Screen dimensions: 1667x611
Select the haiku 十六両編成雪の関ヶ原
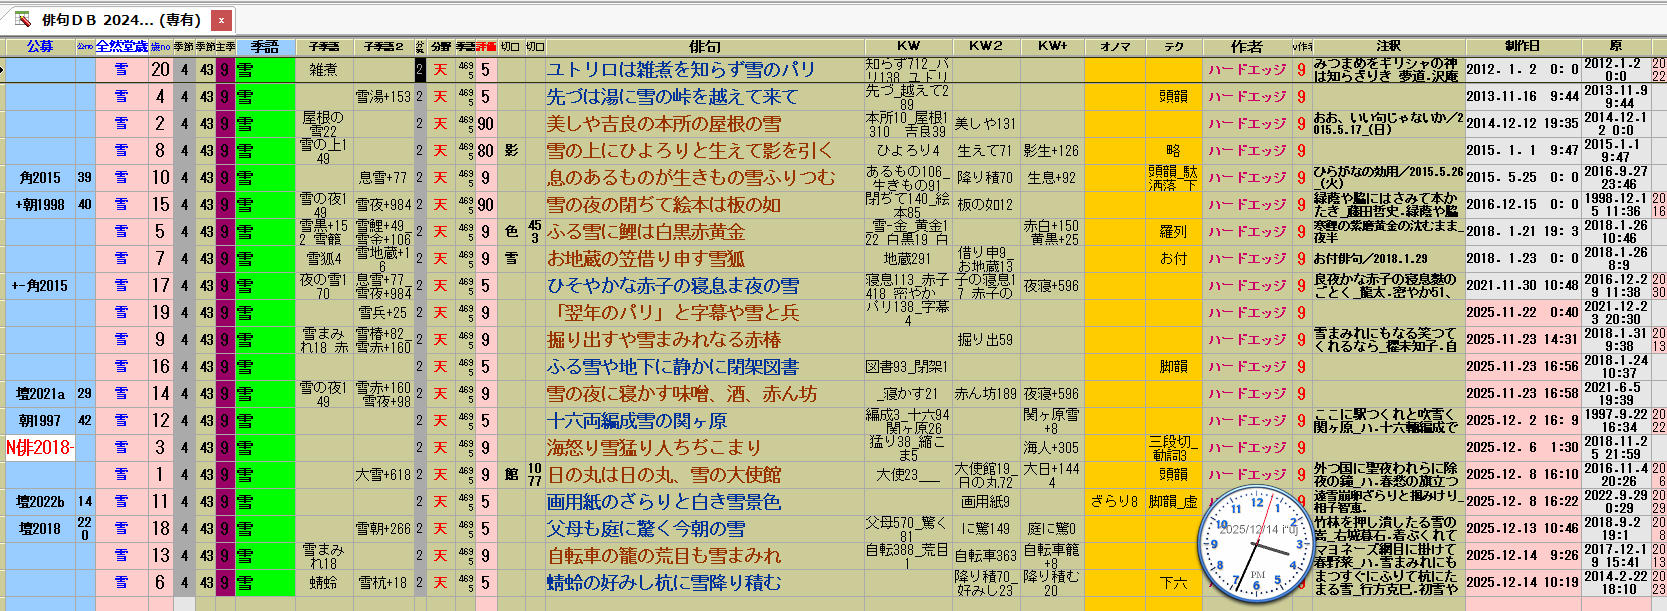(x=636, y=421)
